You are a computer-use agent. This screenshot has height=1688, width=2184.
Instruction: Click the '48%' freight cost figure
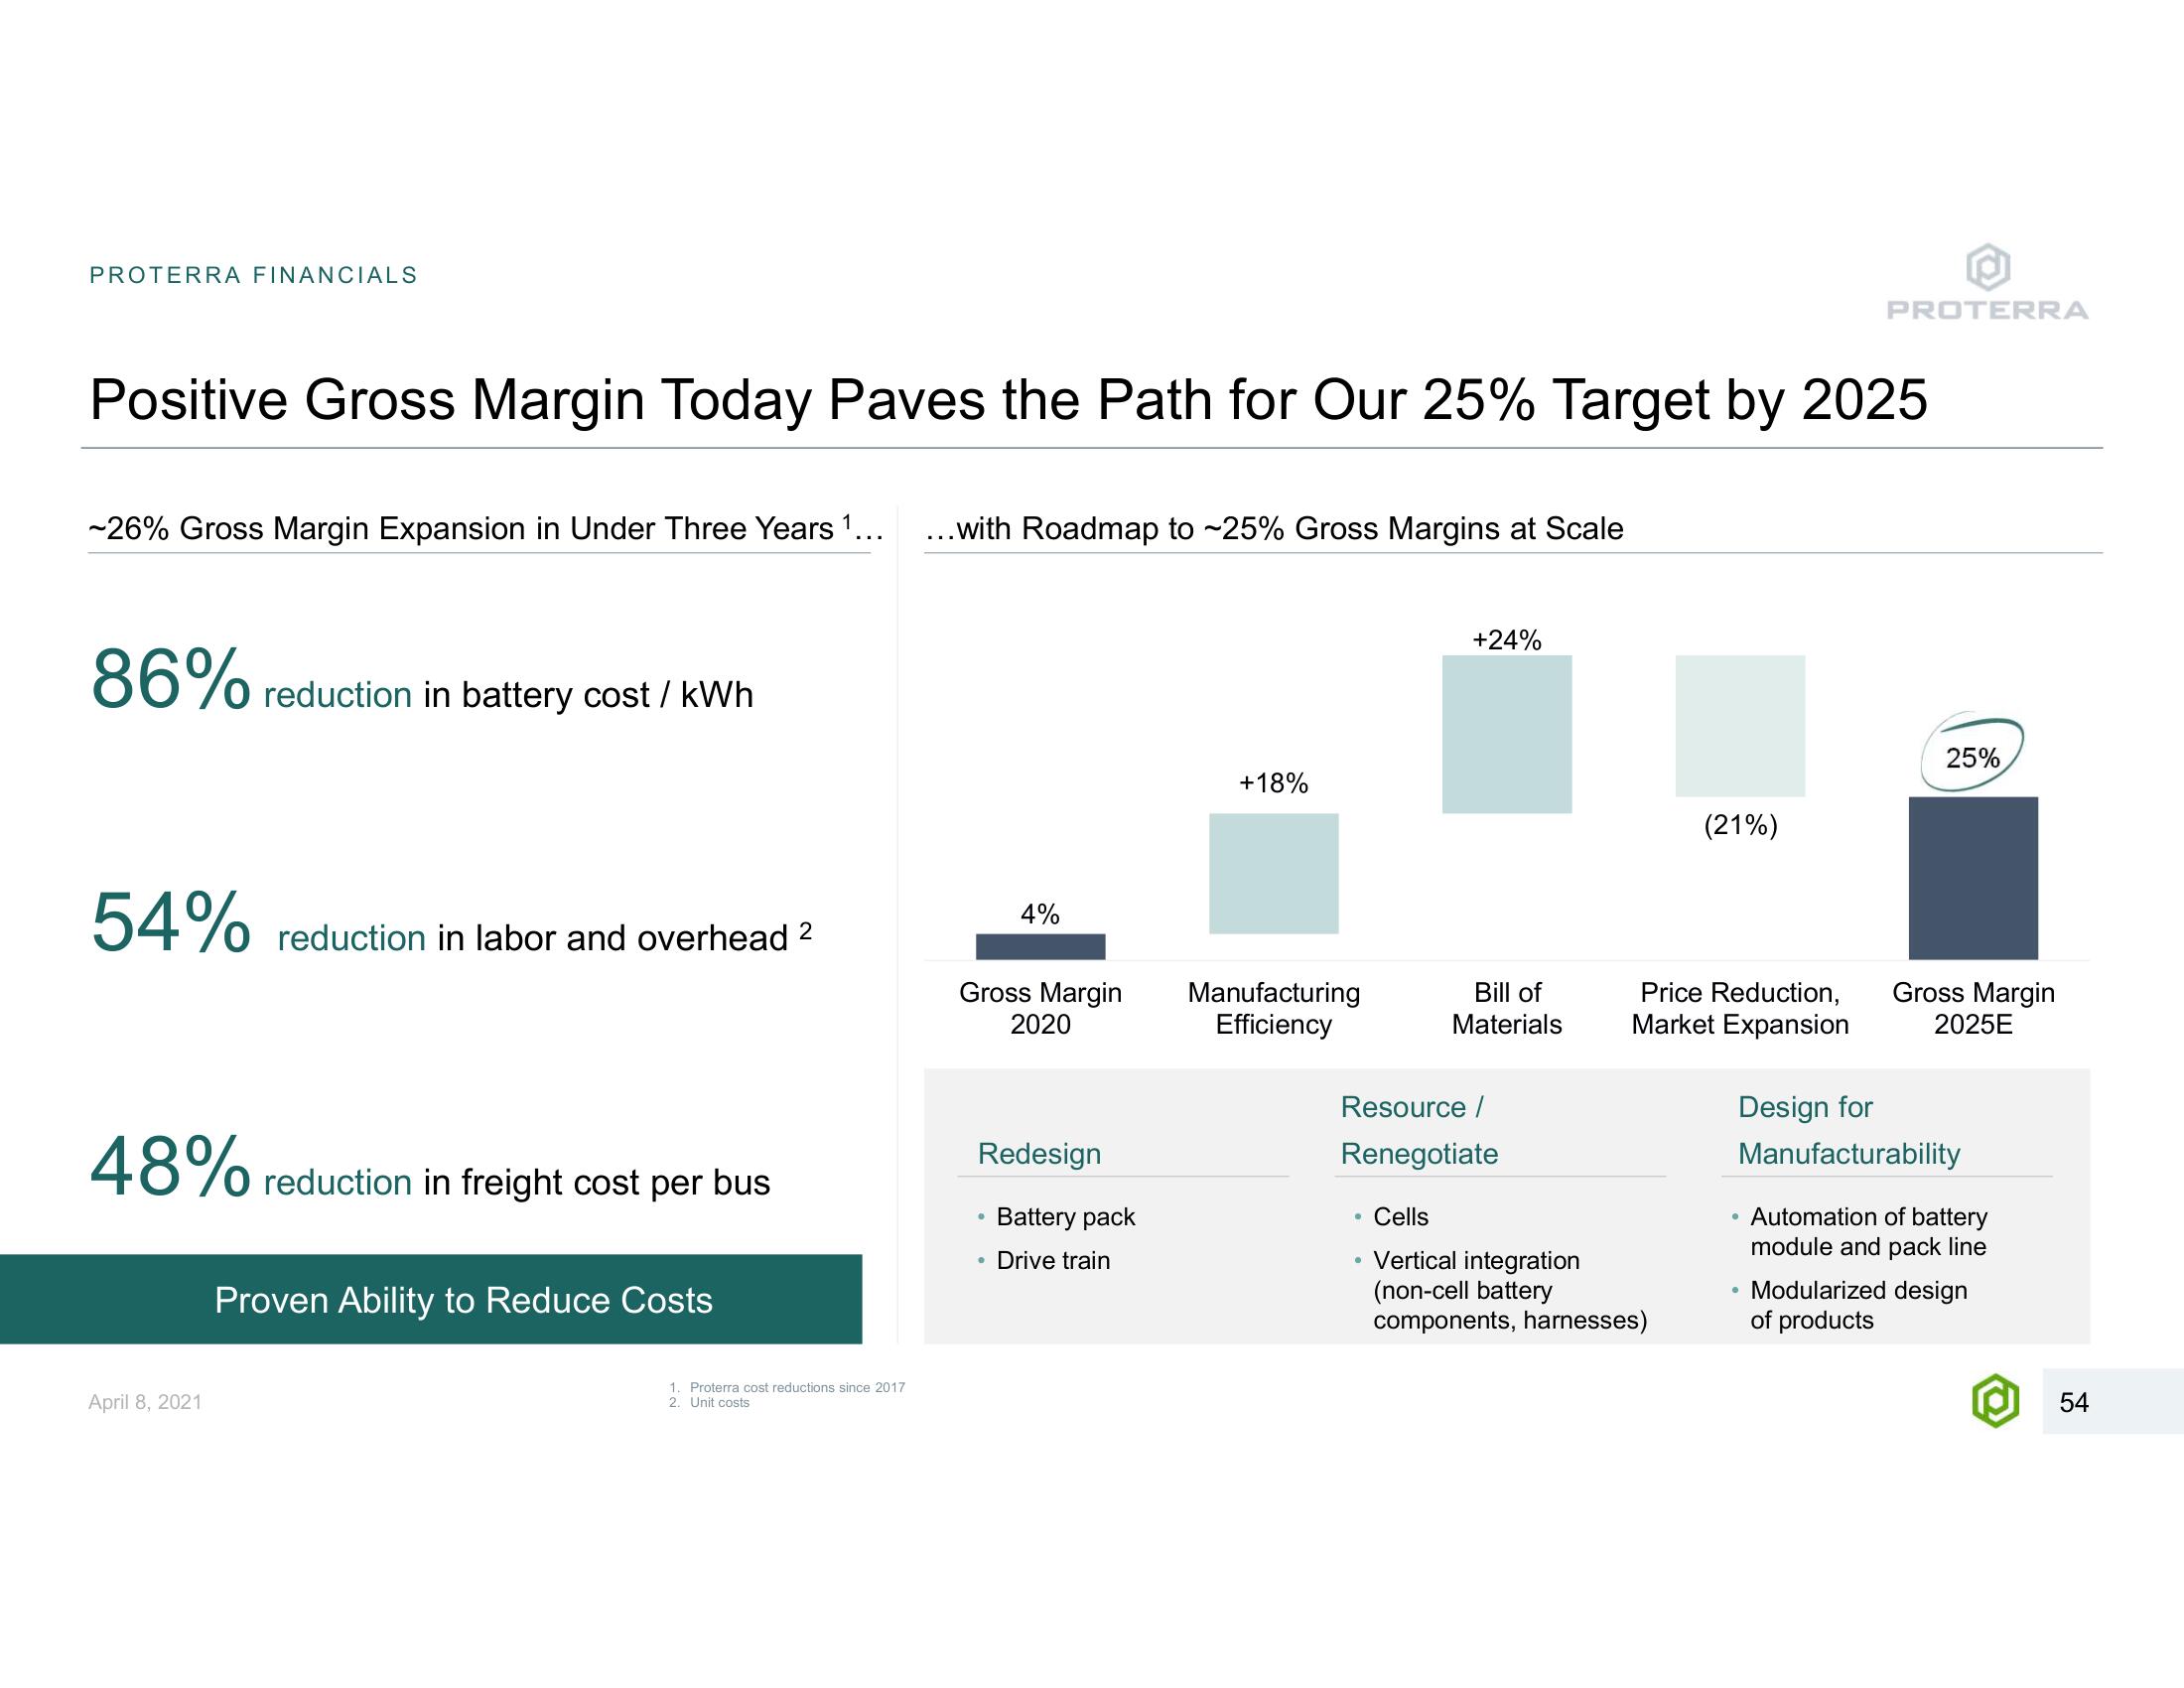click(170, 1167)
